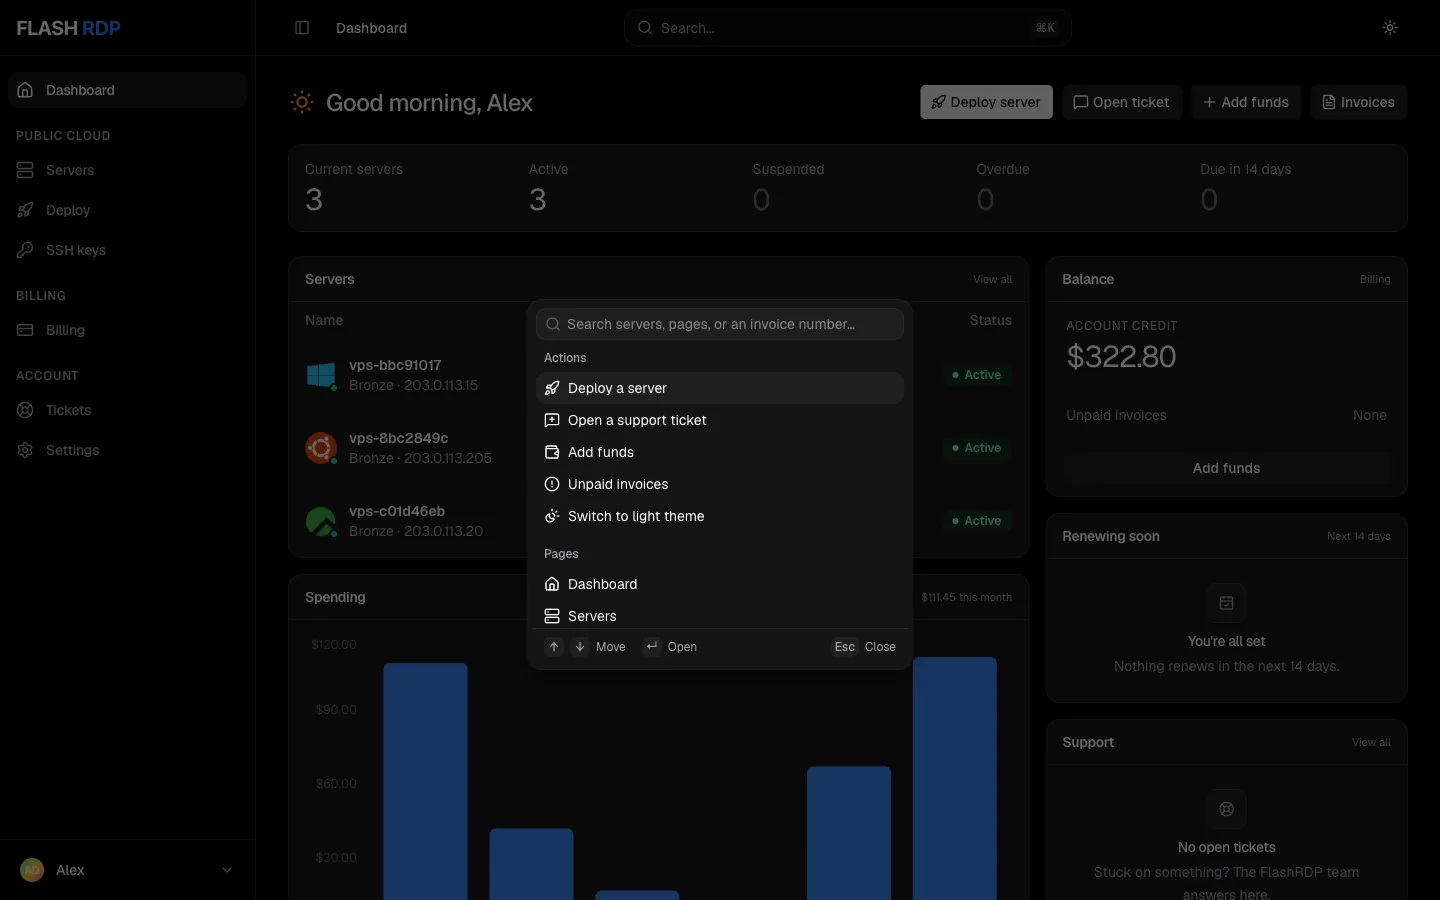Open the Invoices button
Viewport: 1440px width, 900px height.
(x=1359, y=102)
